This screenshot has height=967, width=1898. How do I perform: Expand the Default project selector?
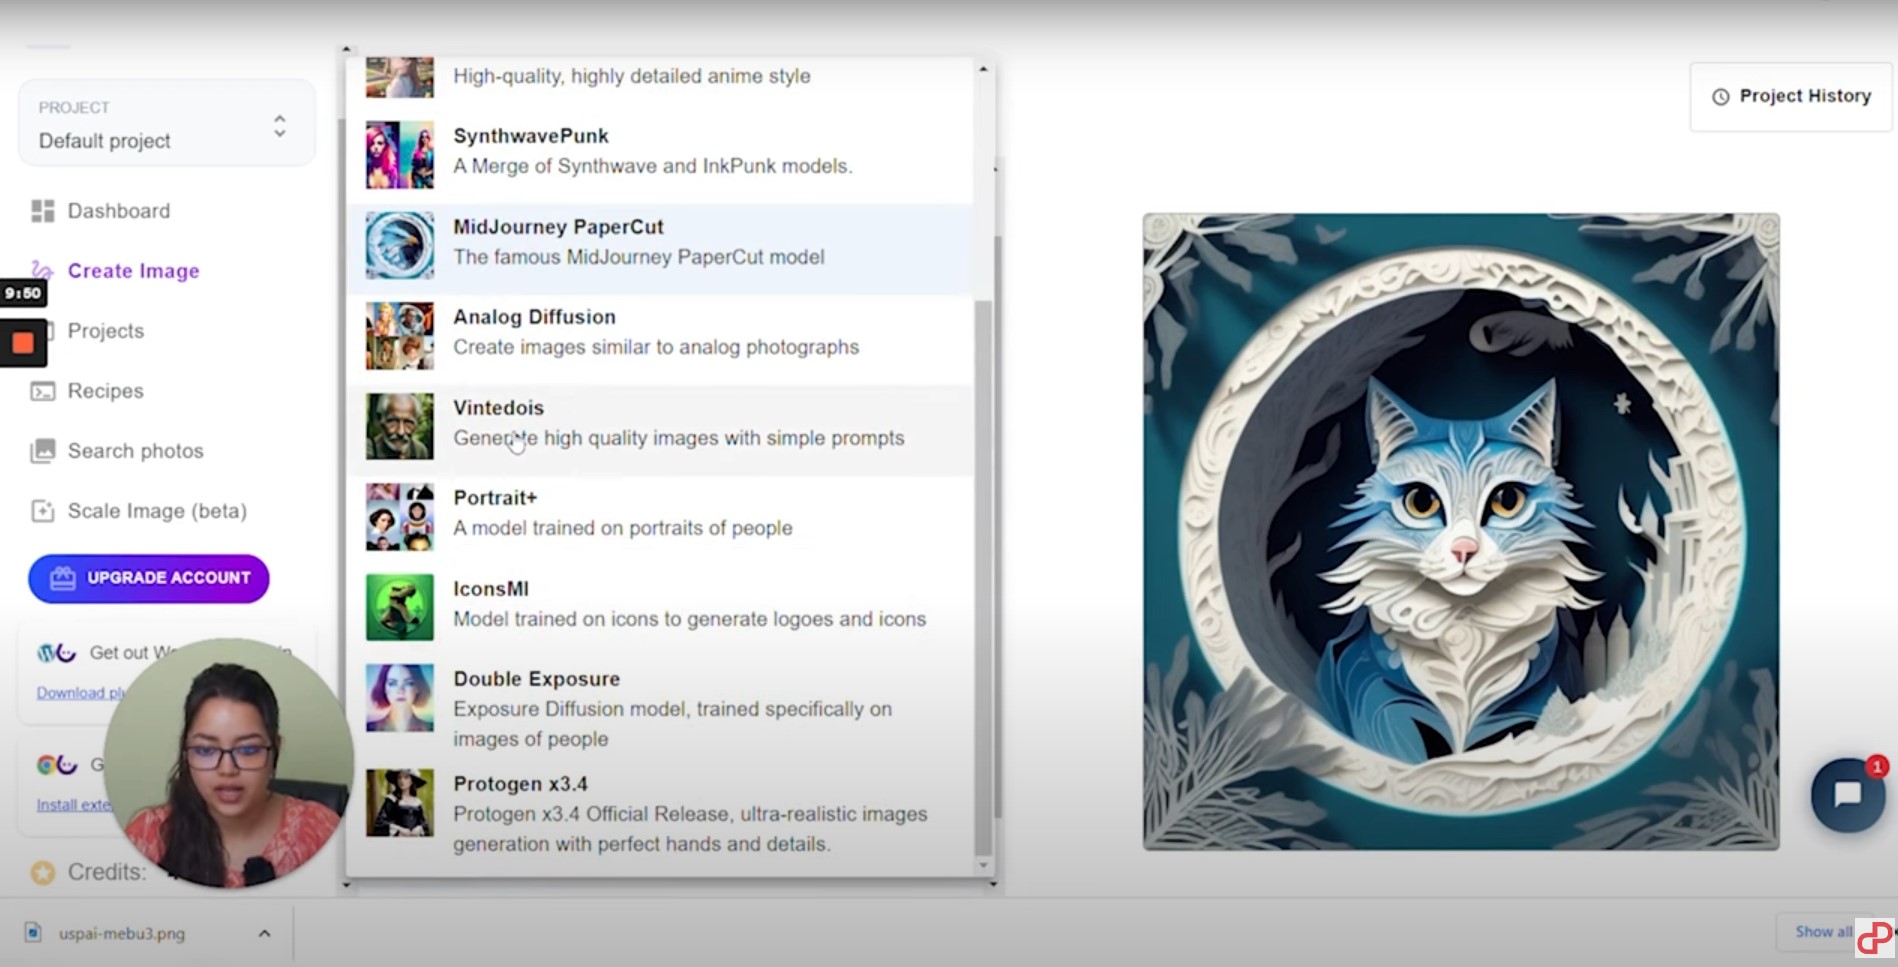(167, 124)
